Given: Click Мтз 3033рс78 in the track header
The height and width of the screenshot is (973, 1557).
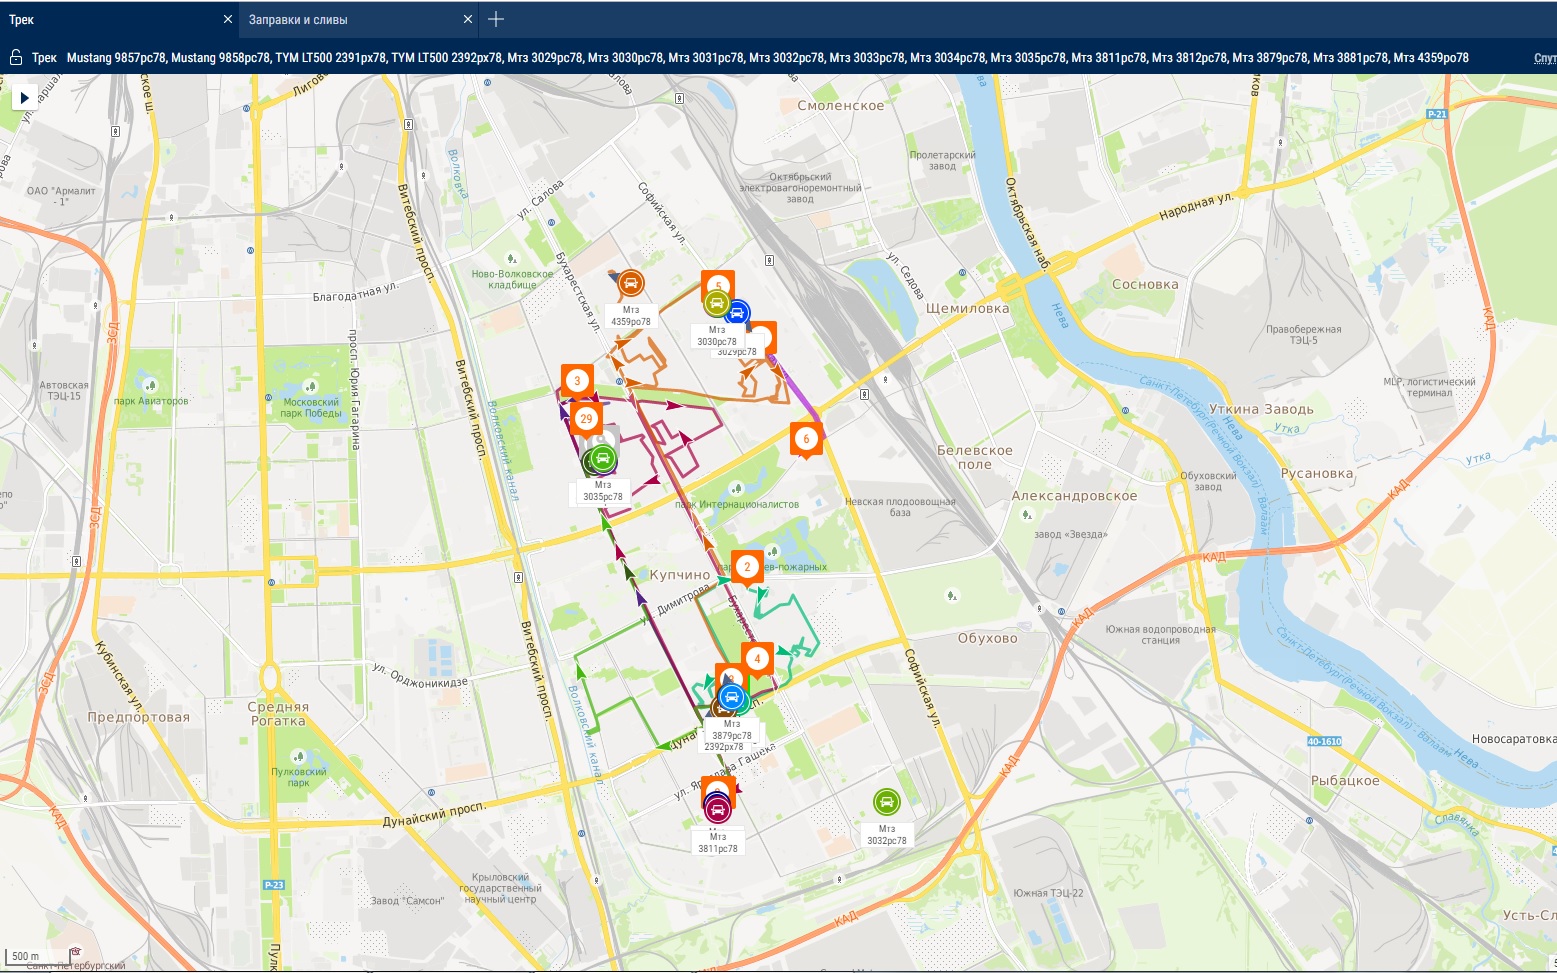Looking at the screenshot, I should [867, 58].
